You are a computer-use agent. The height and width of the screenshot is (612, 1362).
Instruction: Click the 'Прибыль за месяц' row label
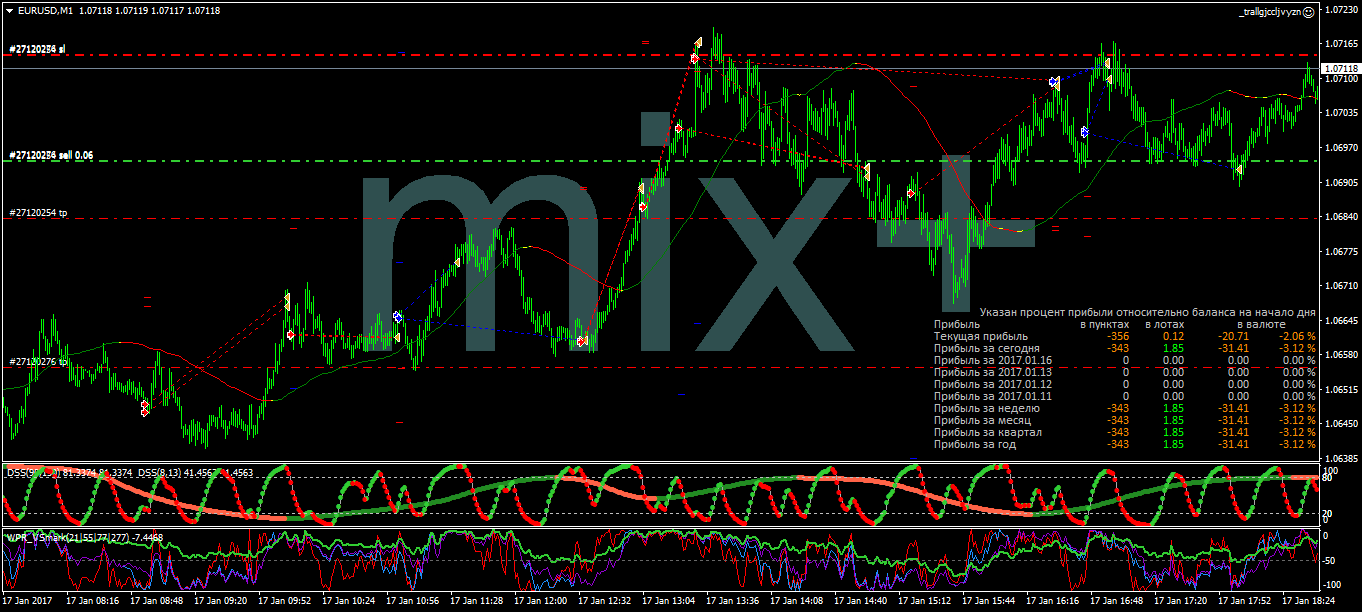[983, 420]
